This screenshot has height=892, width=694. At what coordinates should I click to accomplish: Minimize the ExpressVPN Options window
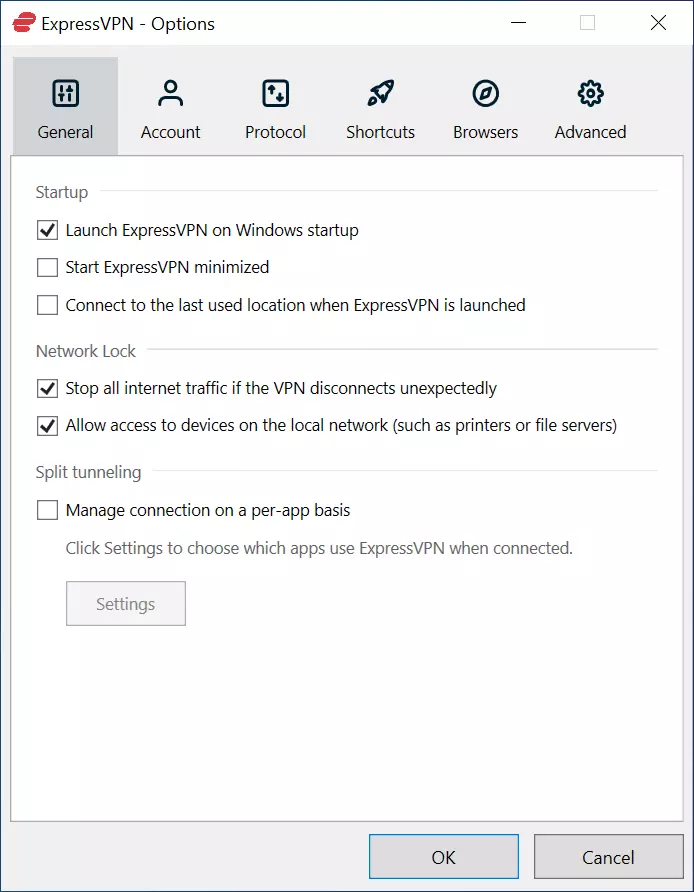518,23
